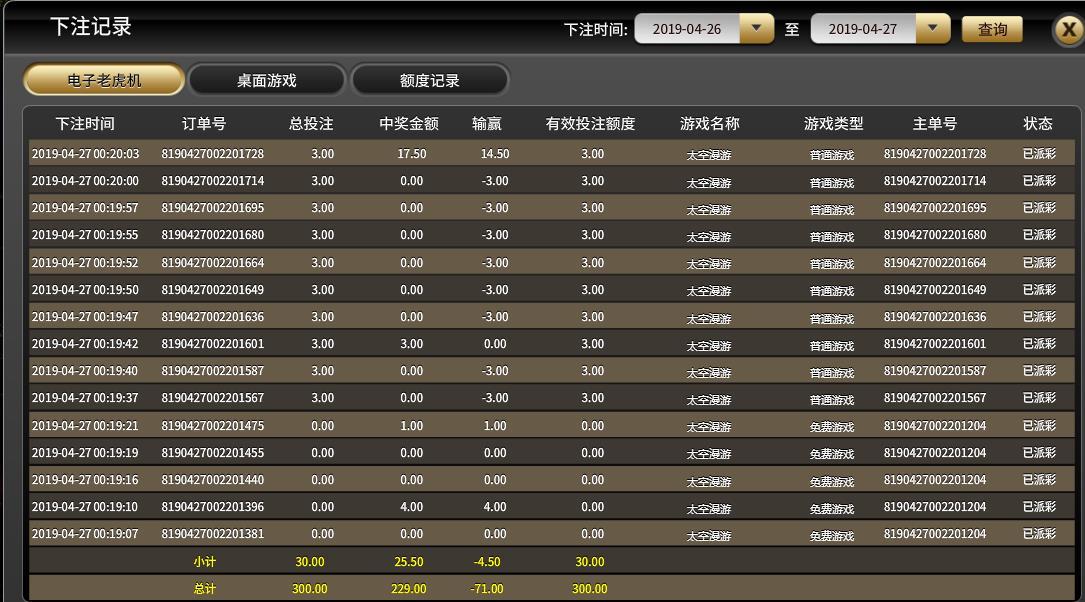
Task: Click the 主单号 column header
Action: (935, 124)
